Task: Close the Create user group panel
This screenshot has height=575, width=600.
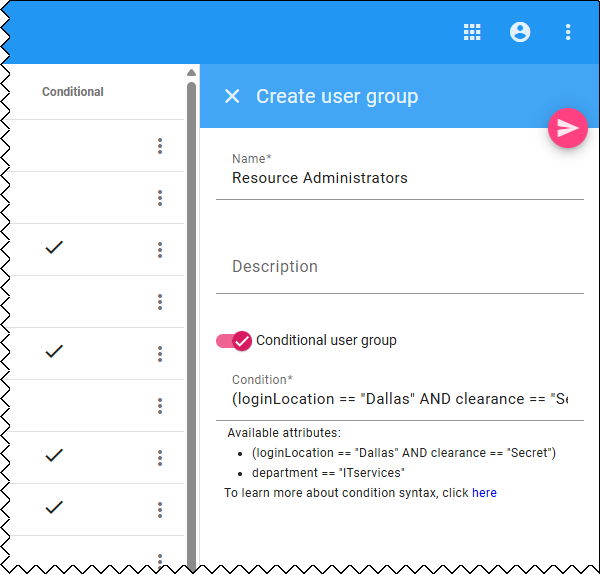Action: click(232, 96)
